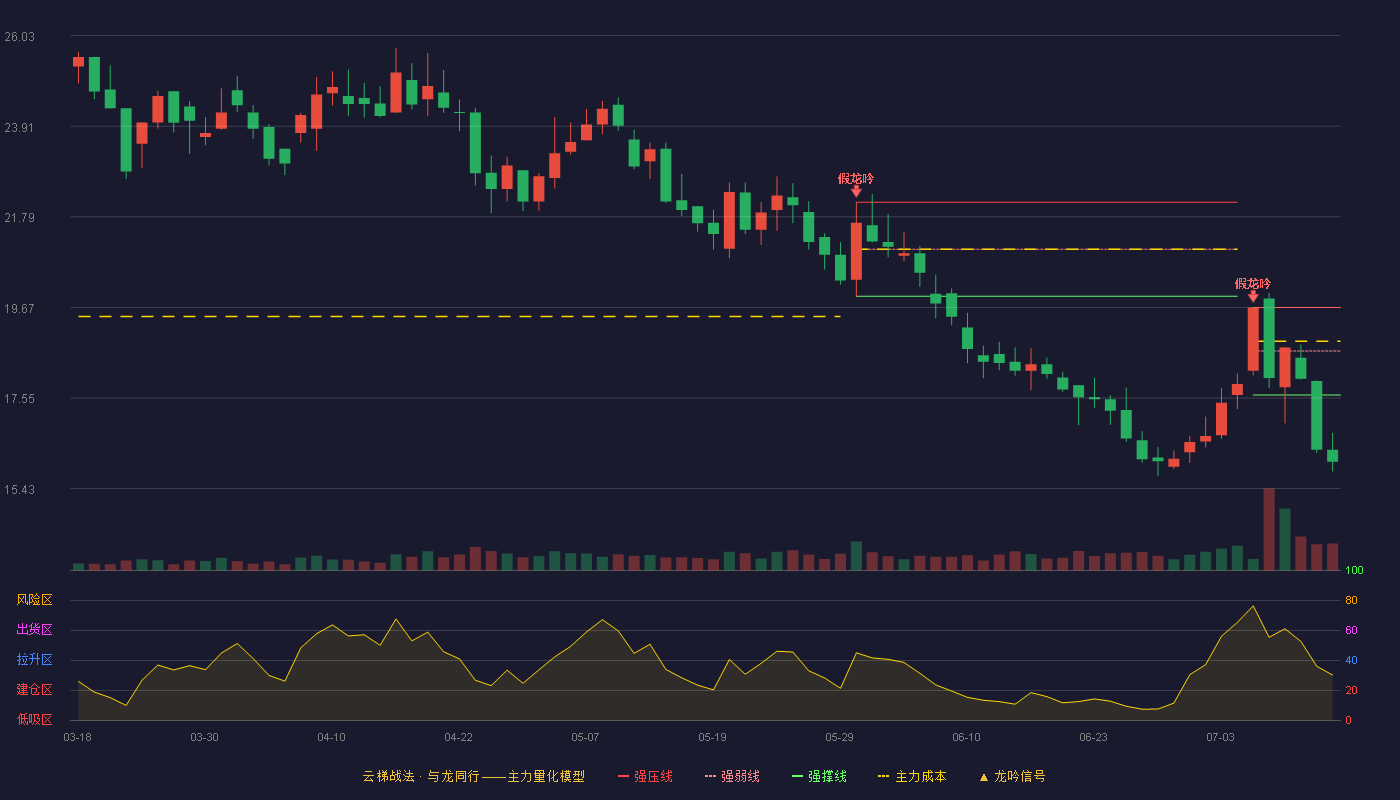
Task: Click the green 100 indicator axis value
Action: tap(1355, 571)
